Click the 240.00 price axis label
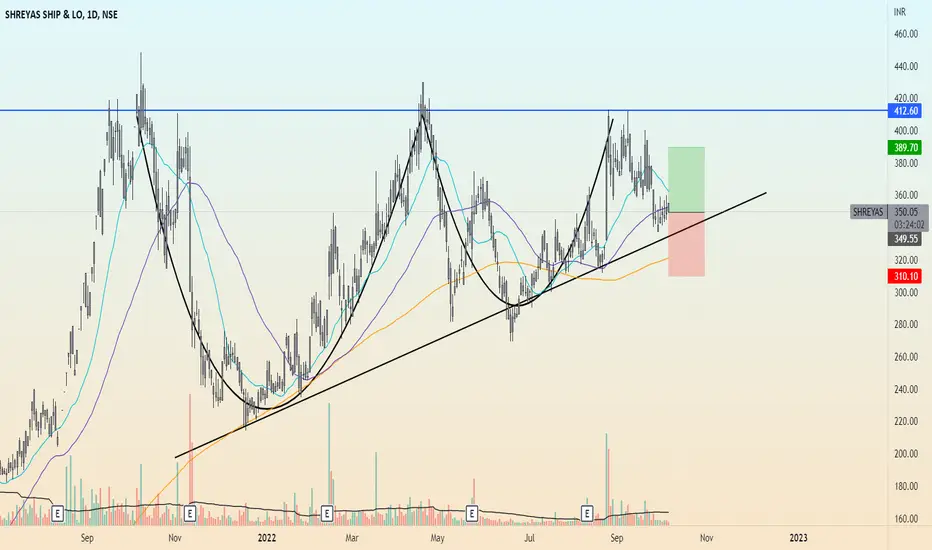The image size is (932, 550). (x=906, y=389)
